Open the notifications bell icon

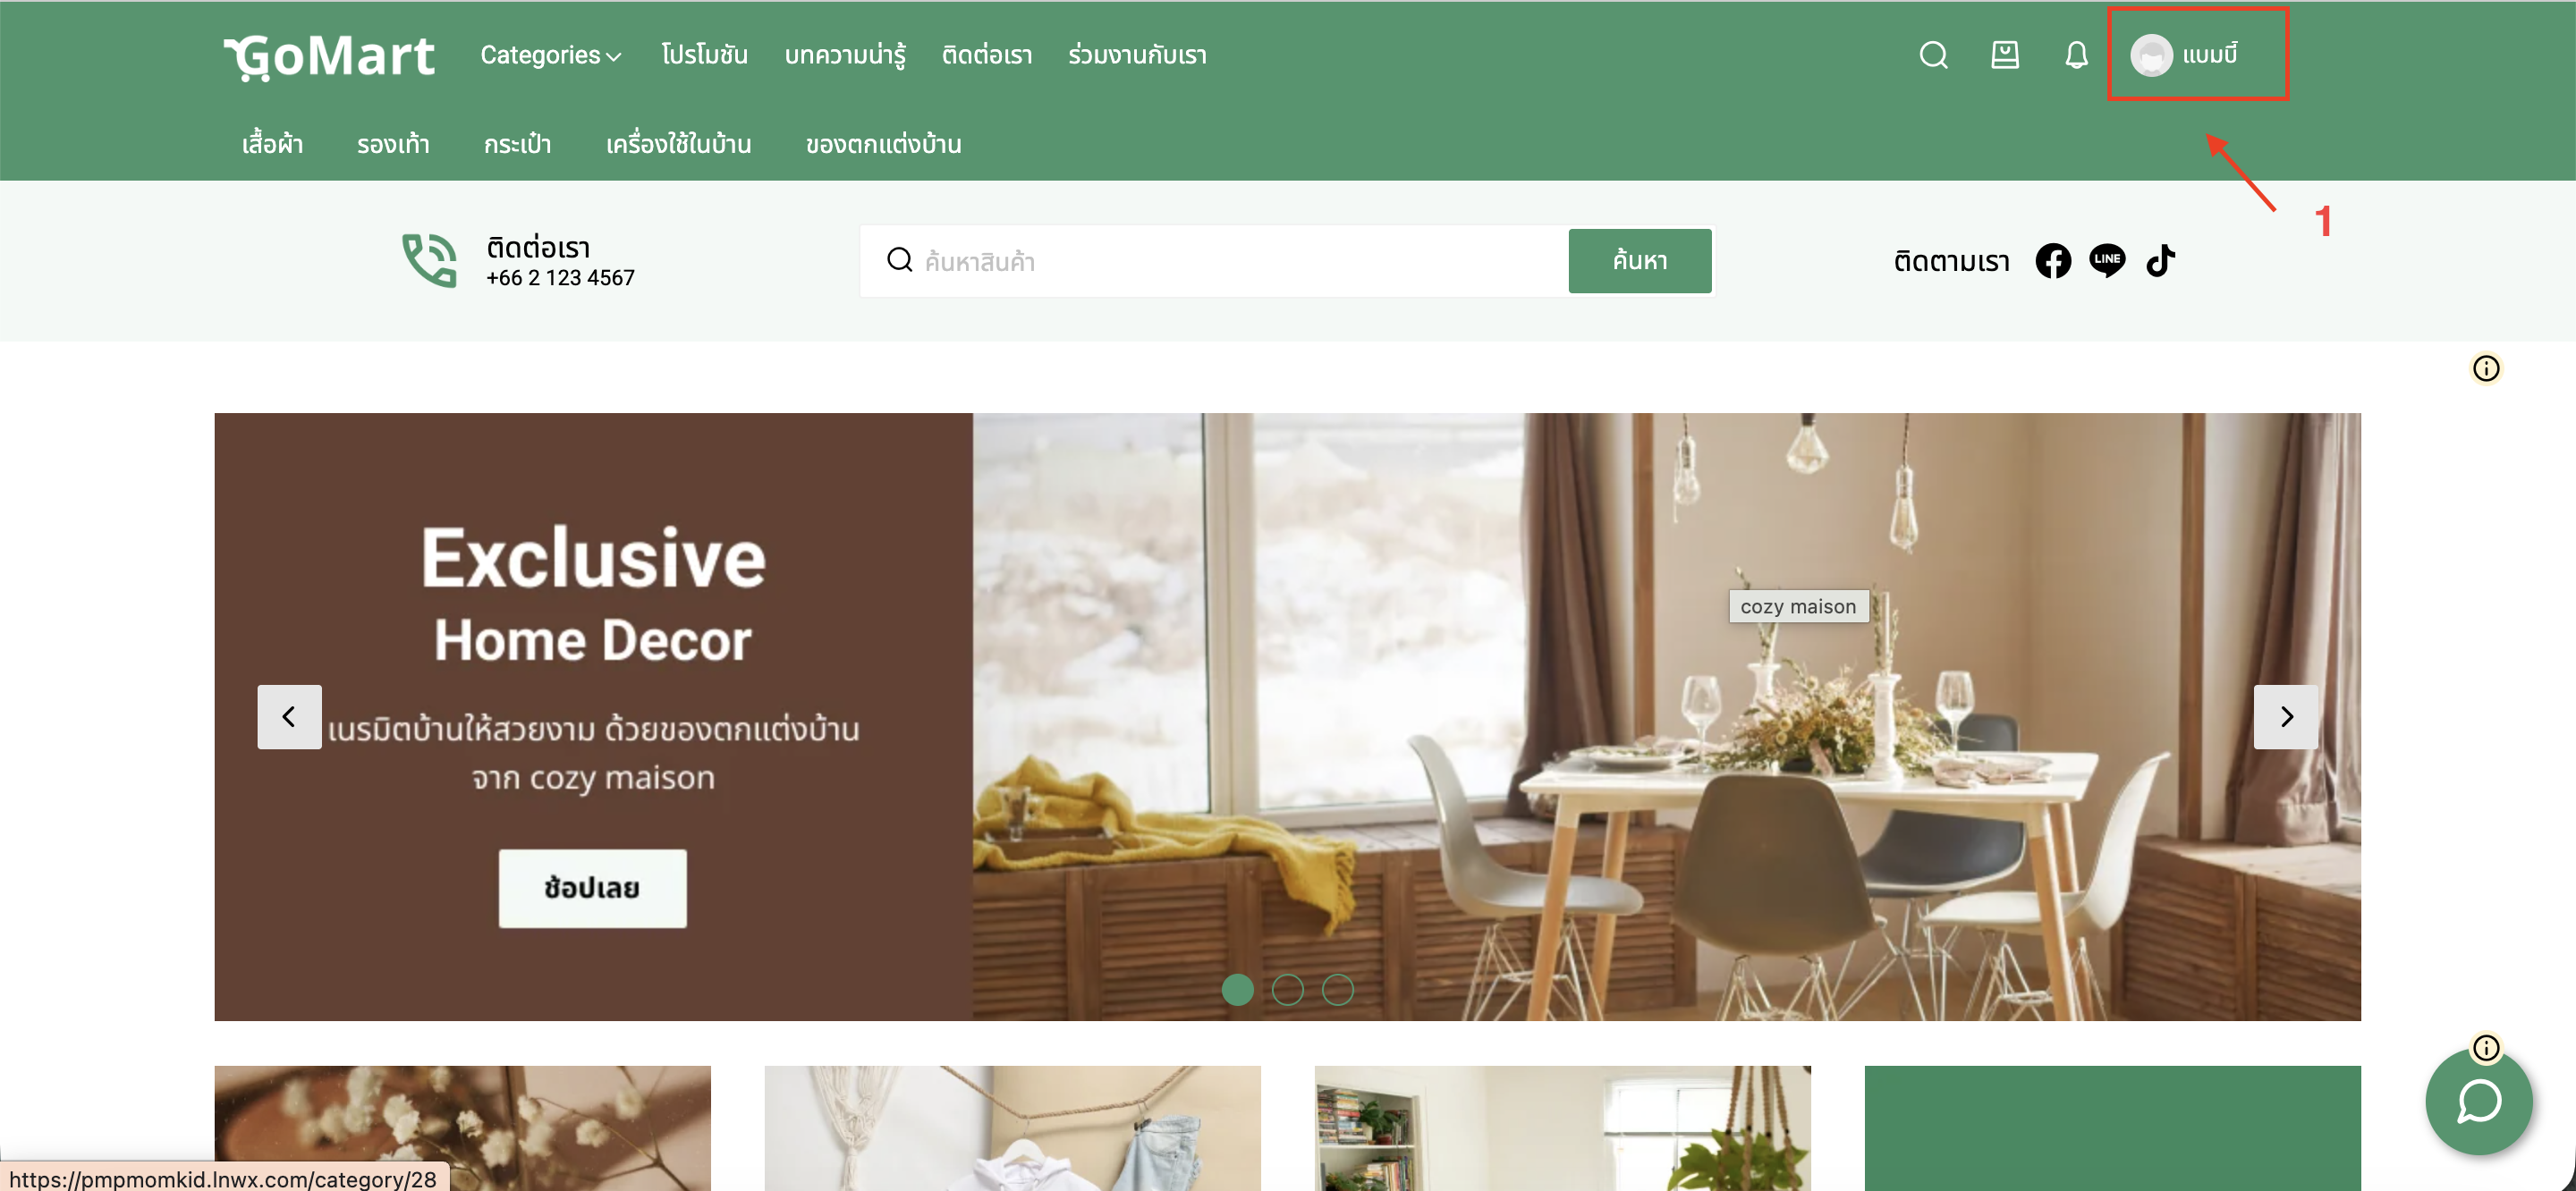click(x=2076, y=55)
